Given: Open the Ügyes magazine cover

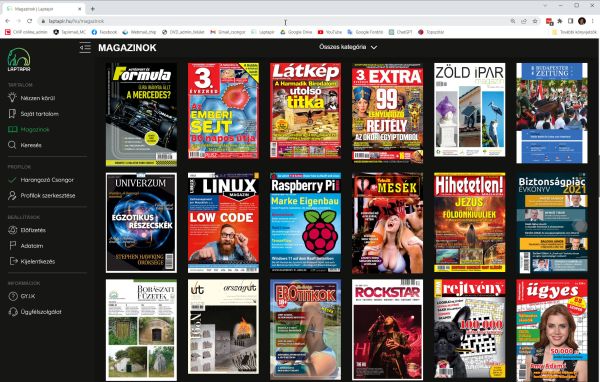Looking at the screenshot, I should point(552,330).
